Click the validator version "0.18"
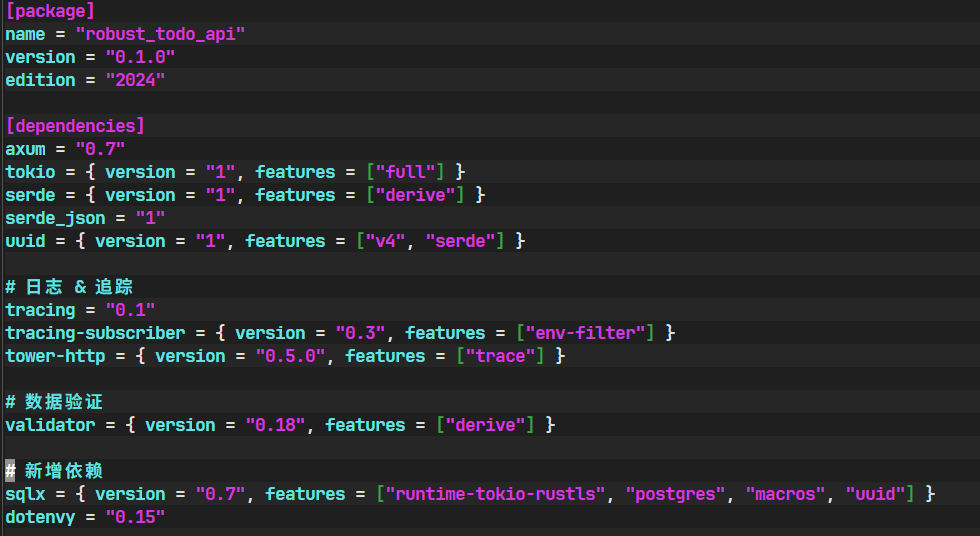The height and width of the screenshot is (536, 980). 275,425
